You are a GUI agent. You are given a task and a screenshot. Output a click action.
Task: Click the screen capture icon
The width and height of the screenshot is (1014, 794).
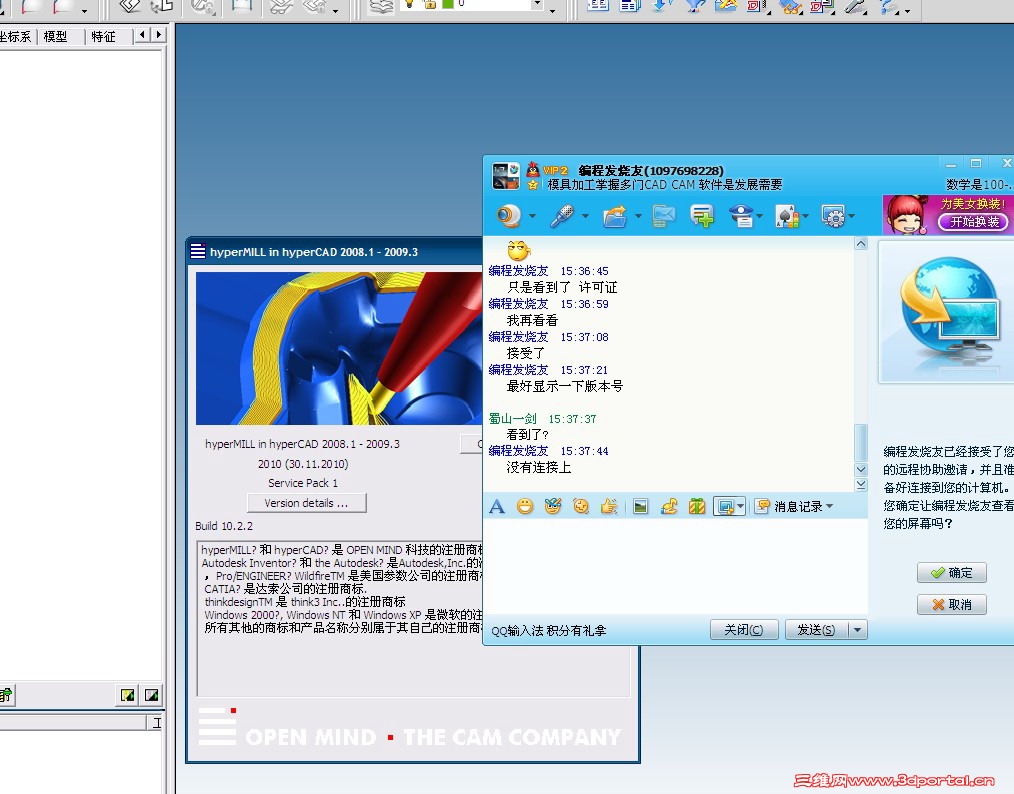point(725,506)
